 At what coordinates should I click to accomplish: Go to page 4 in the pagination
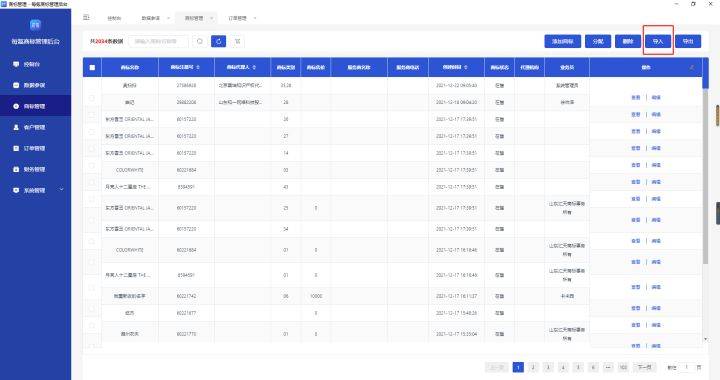click(x=563, y=367)
